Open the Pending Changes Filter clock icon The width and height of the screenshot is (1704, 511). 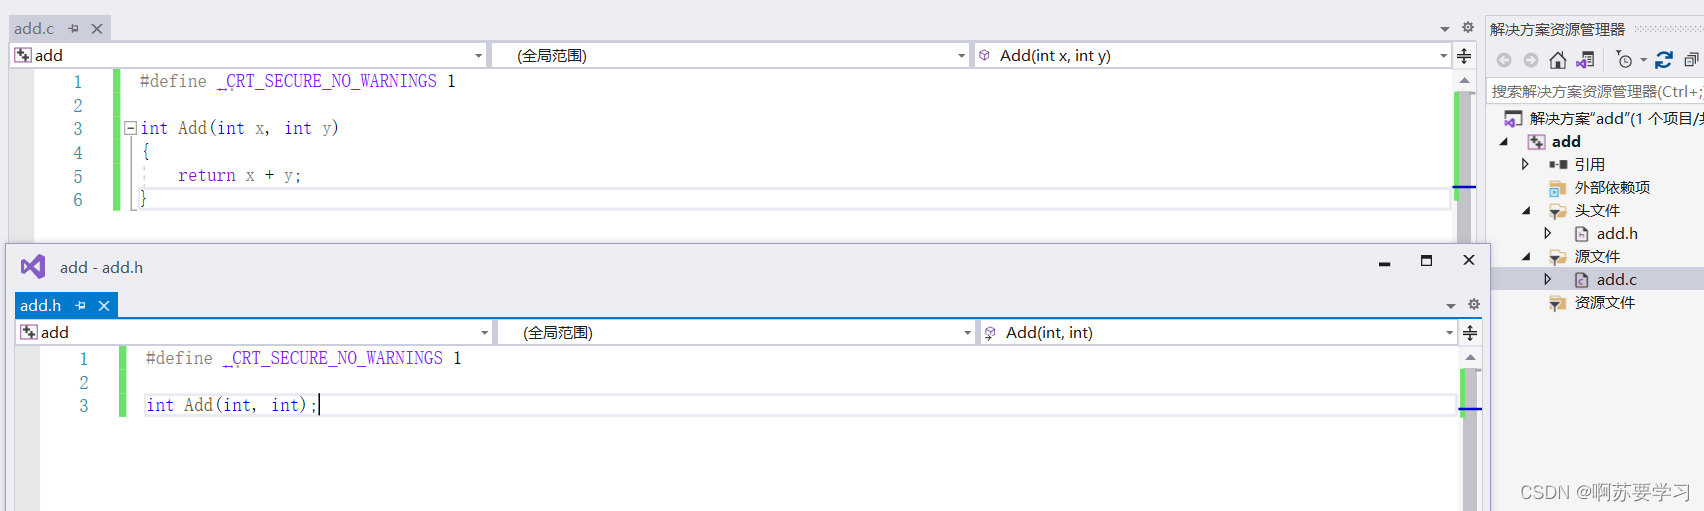click(1625, 60)
